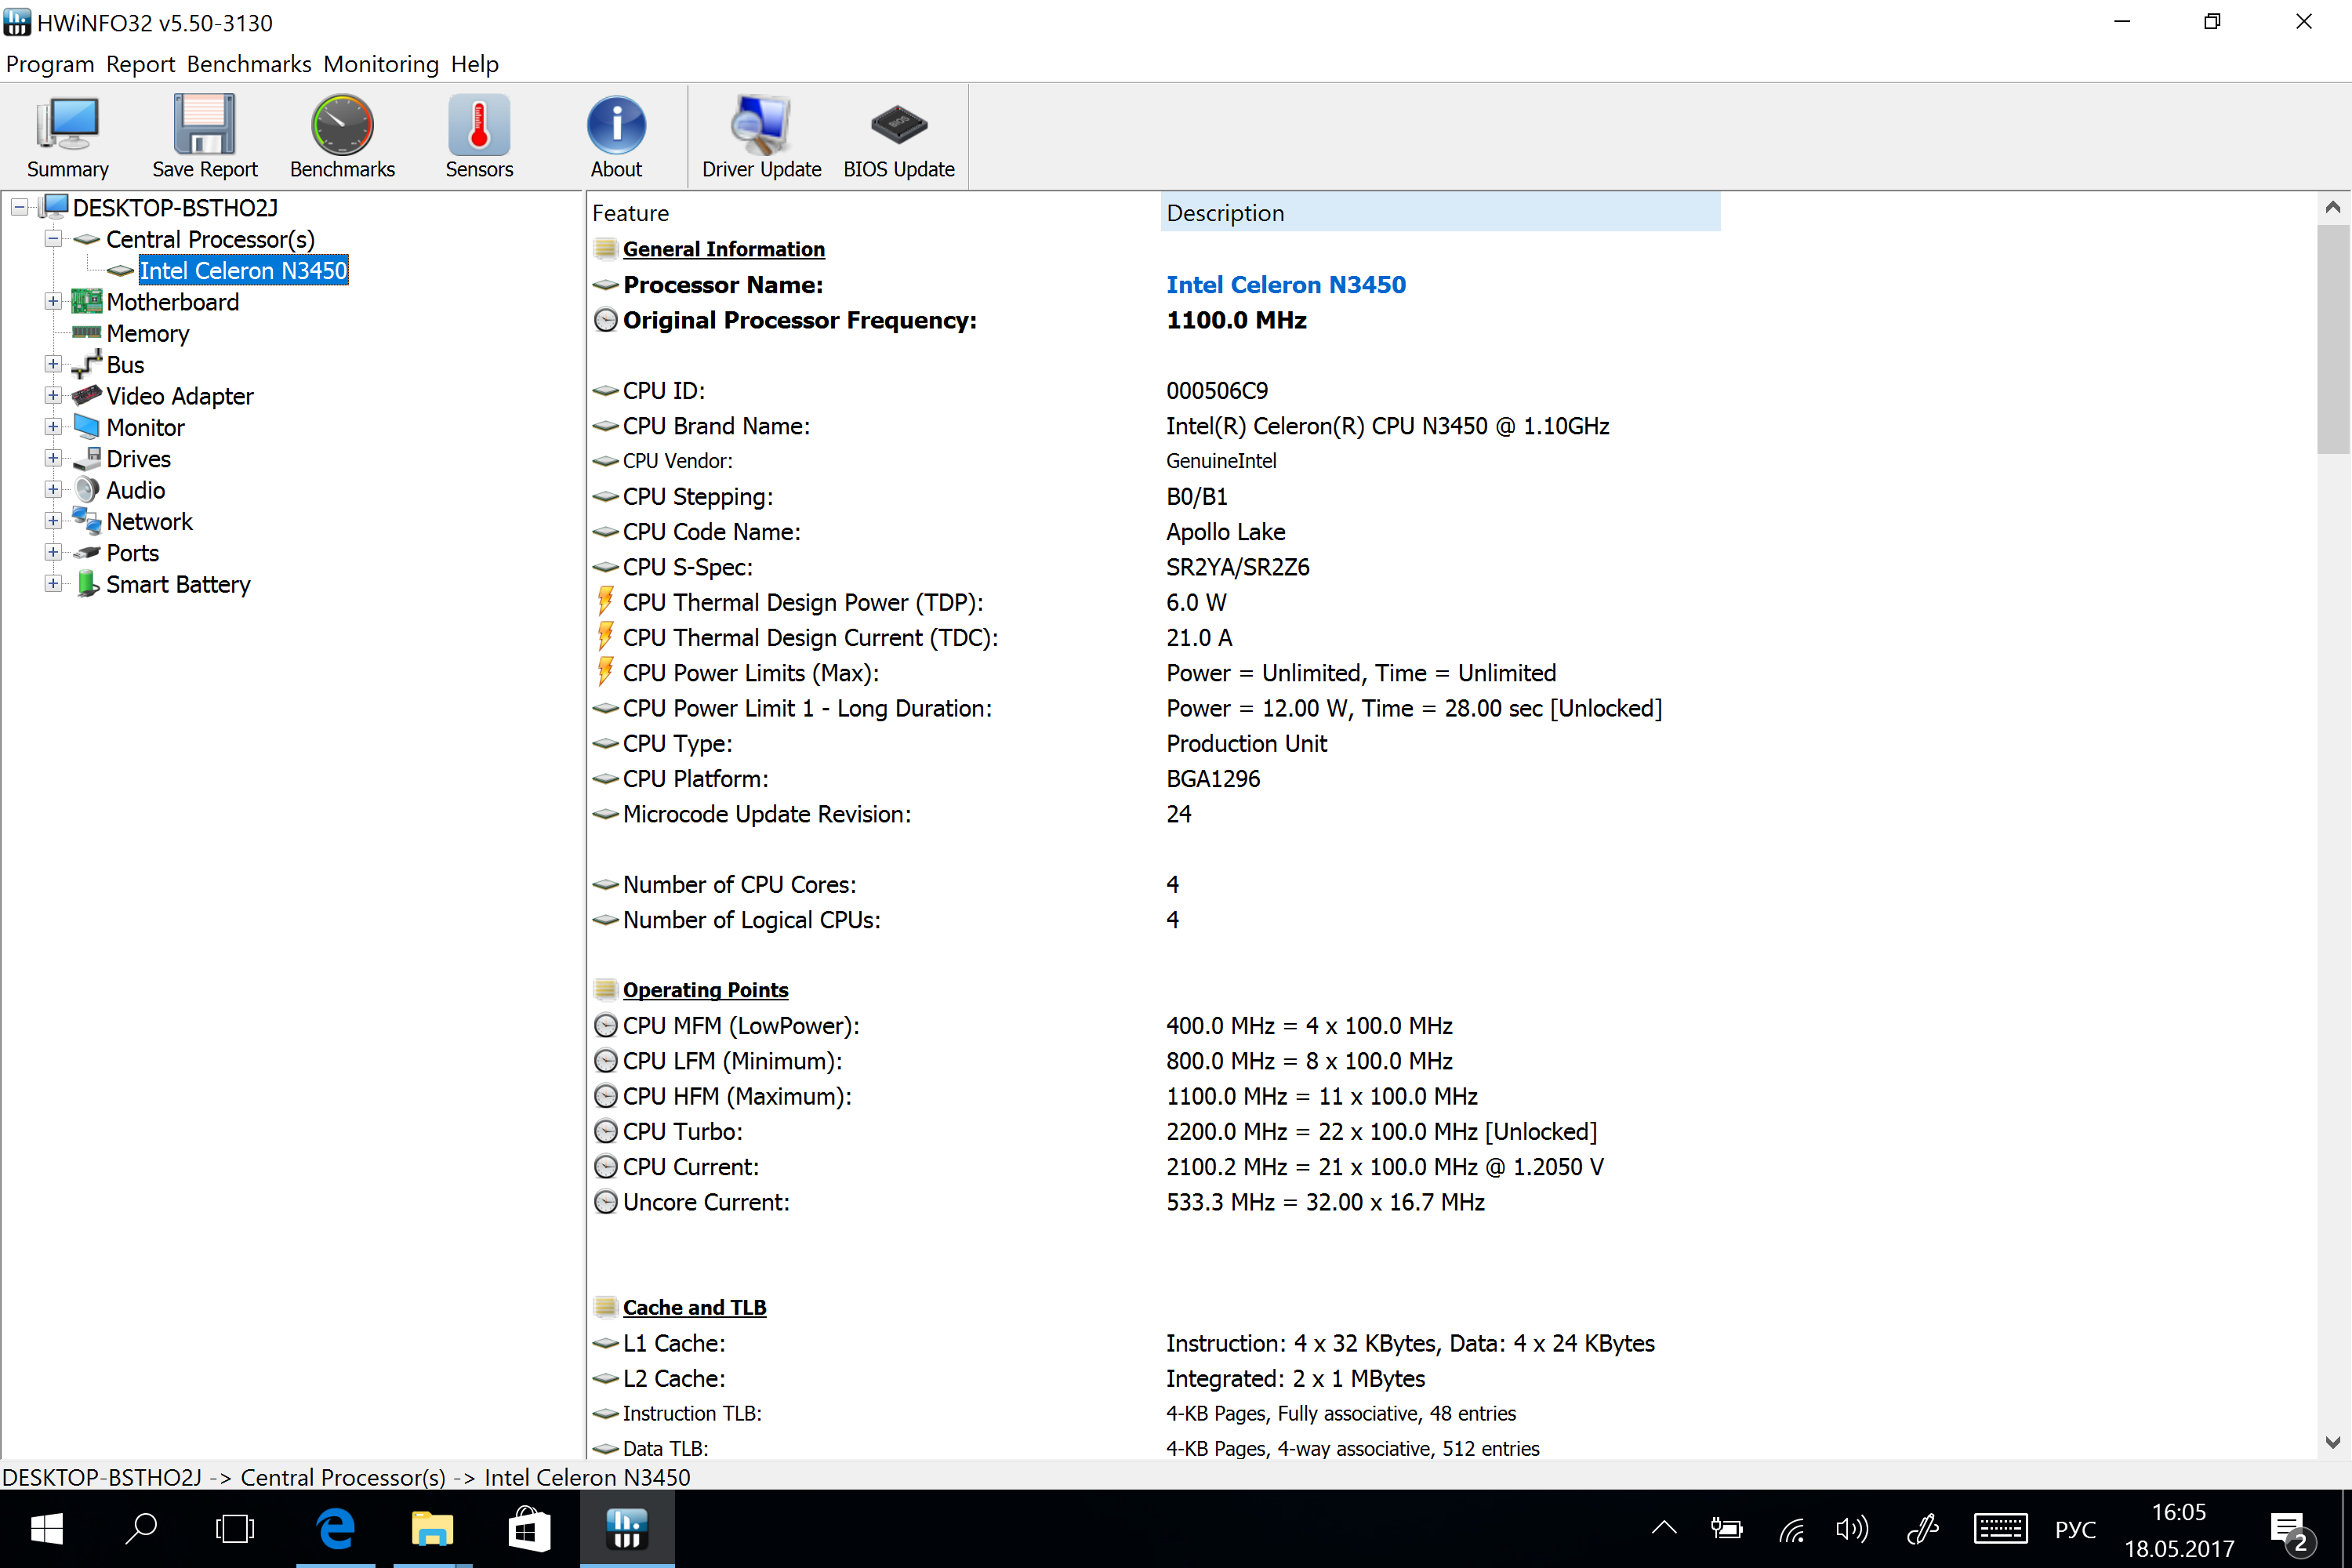2352x1568 pixels.
Task: Open File Explorer from the taskbar
Action: (432, 1528)
